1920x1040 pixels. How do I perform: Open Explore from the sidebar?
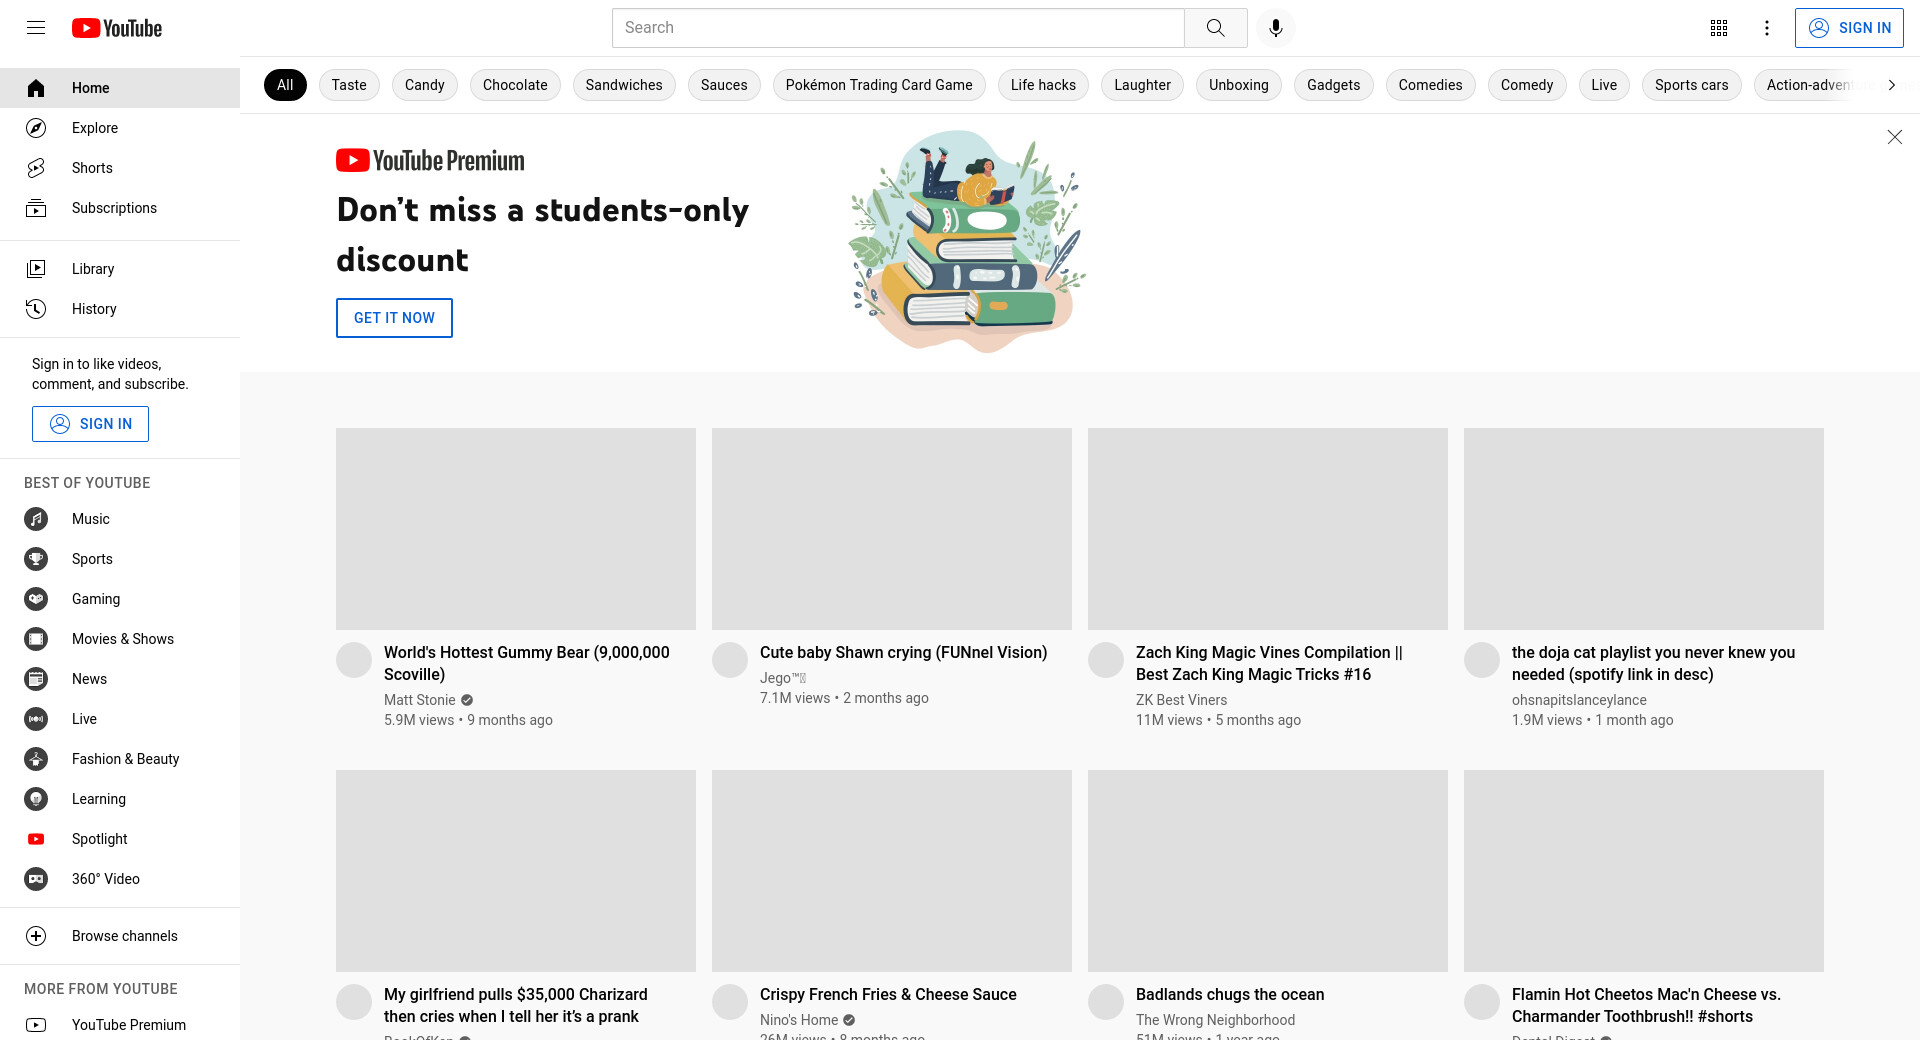coord(120,128)
